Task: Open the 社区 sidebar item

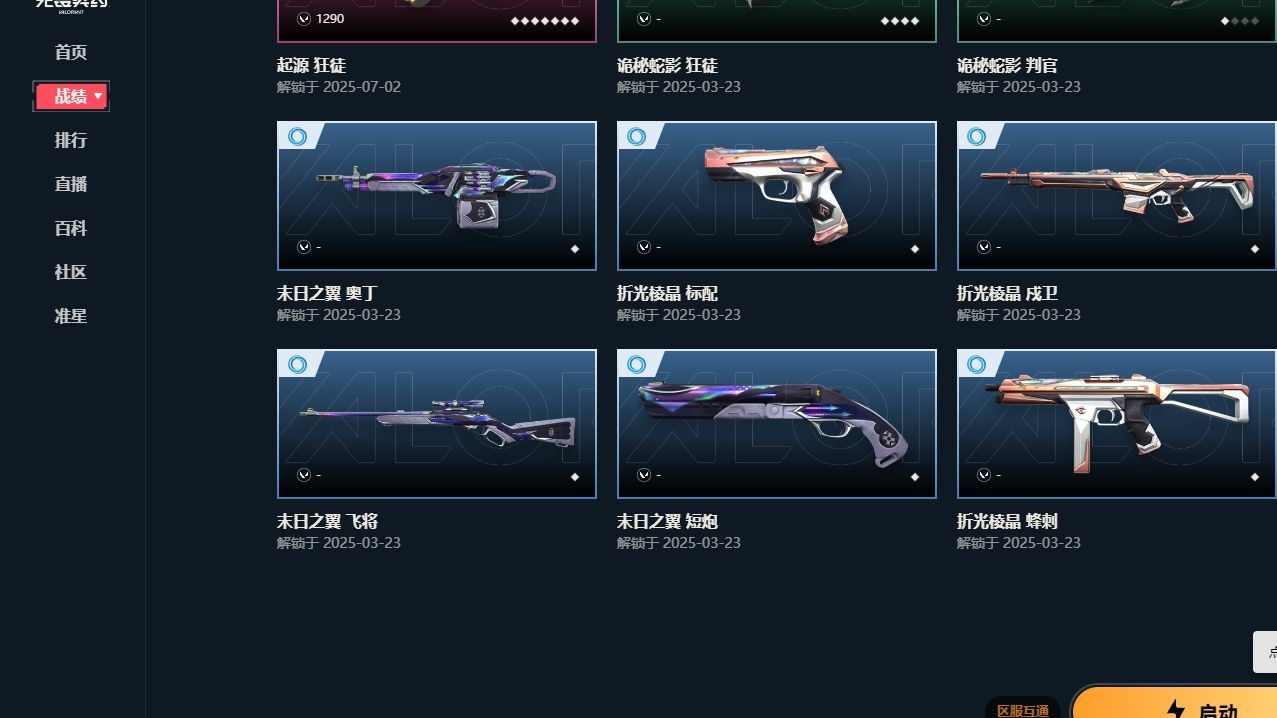Action: [71, 272]
